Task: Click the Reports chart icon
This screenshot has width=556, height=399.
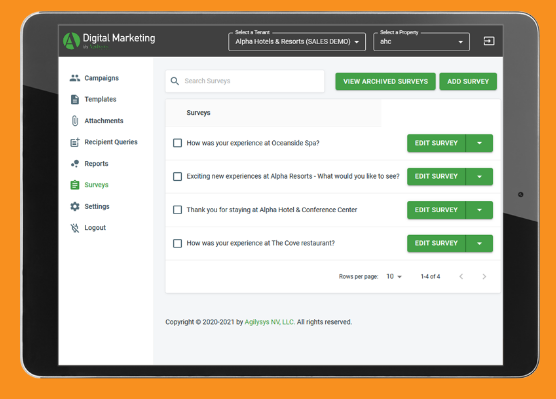Action: [75, 164]
